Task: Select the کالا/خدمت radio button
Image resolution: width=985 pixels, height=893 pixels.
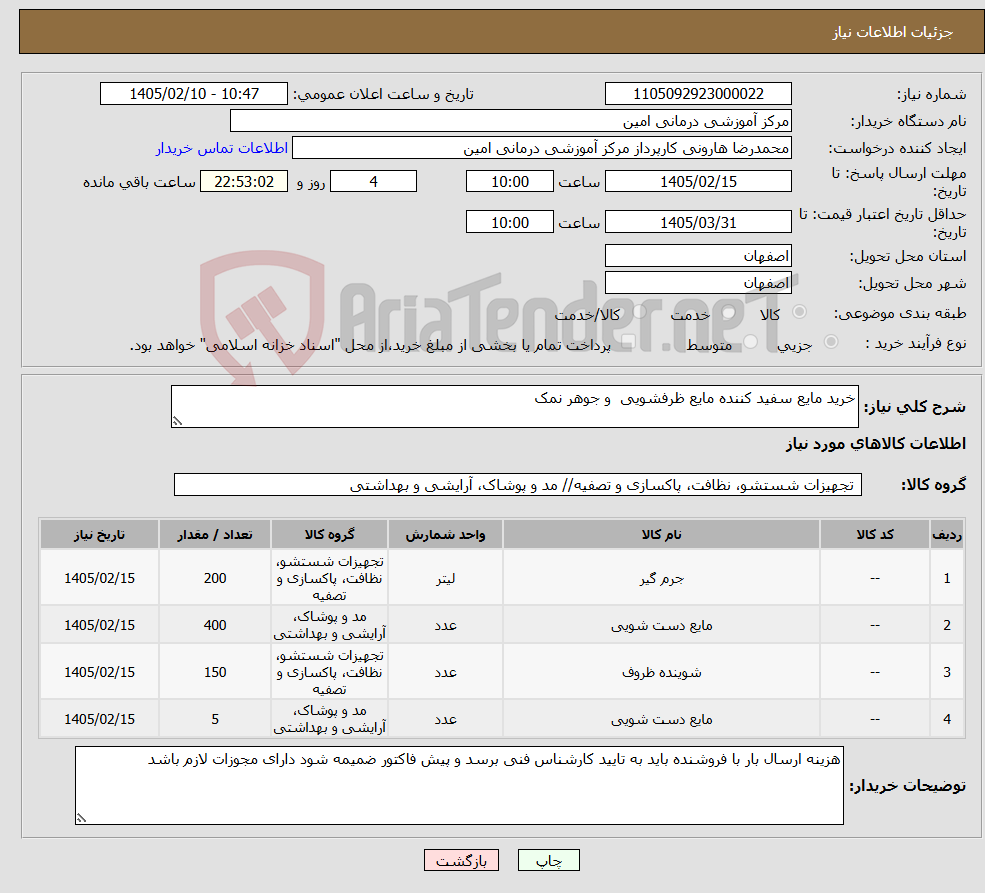Action: click(x=639, y=311)
